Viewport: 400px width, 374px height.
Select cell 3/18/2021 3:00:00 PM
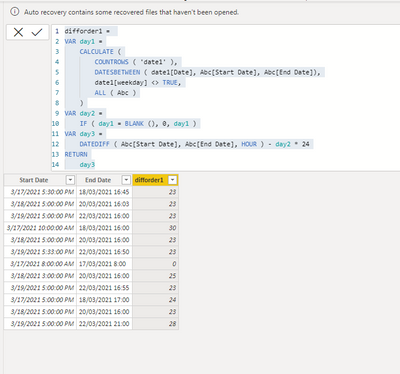(x=40, y=276)
